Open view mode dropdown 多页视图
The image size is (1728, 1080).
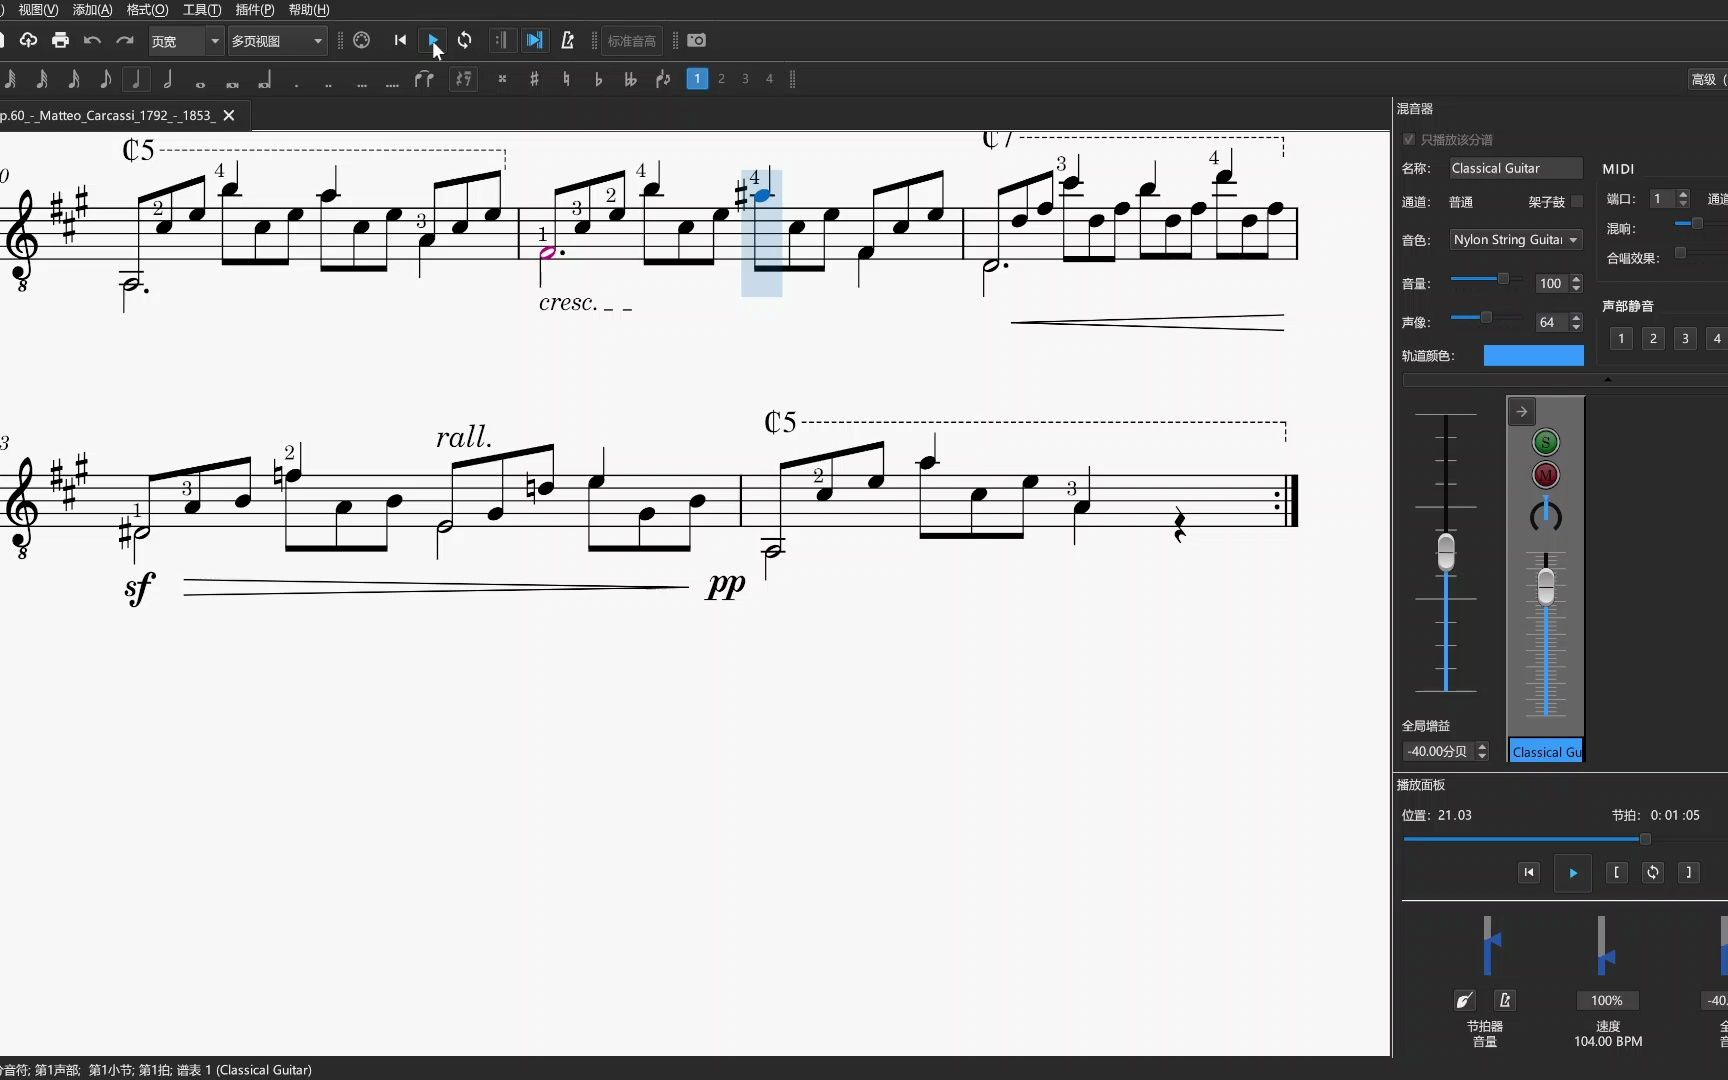pyautogui.click(x=277, y=41)
